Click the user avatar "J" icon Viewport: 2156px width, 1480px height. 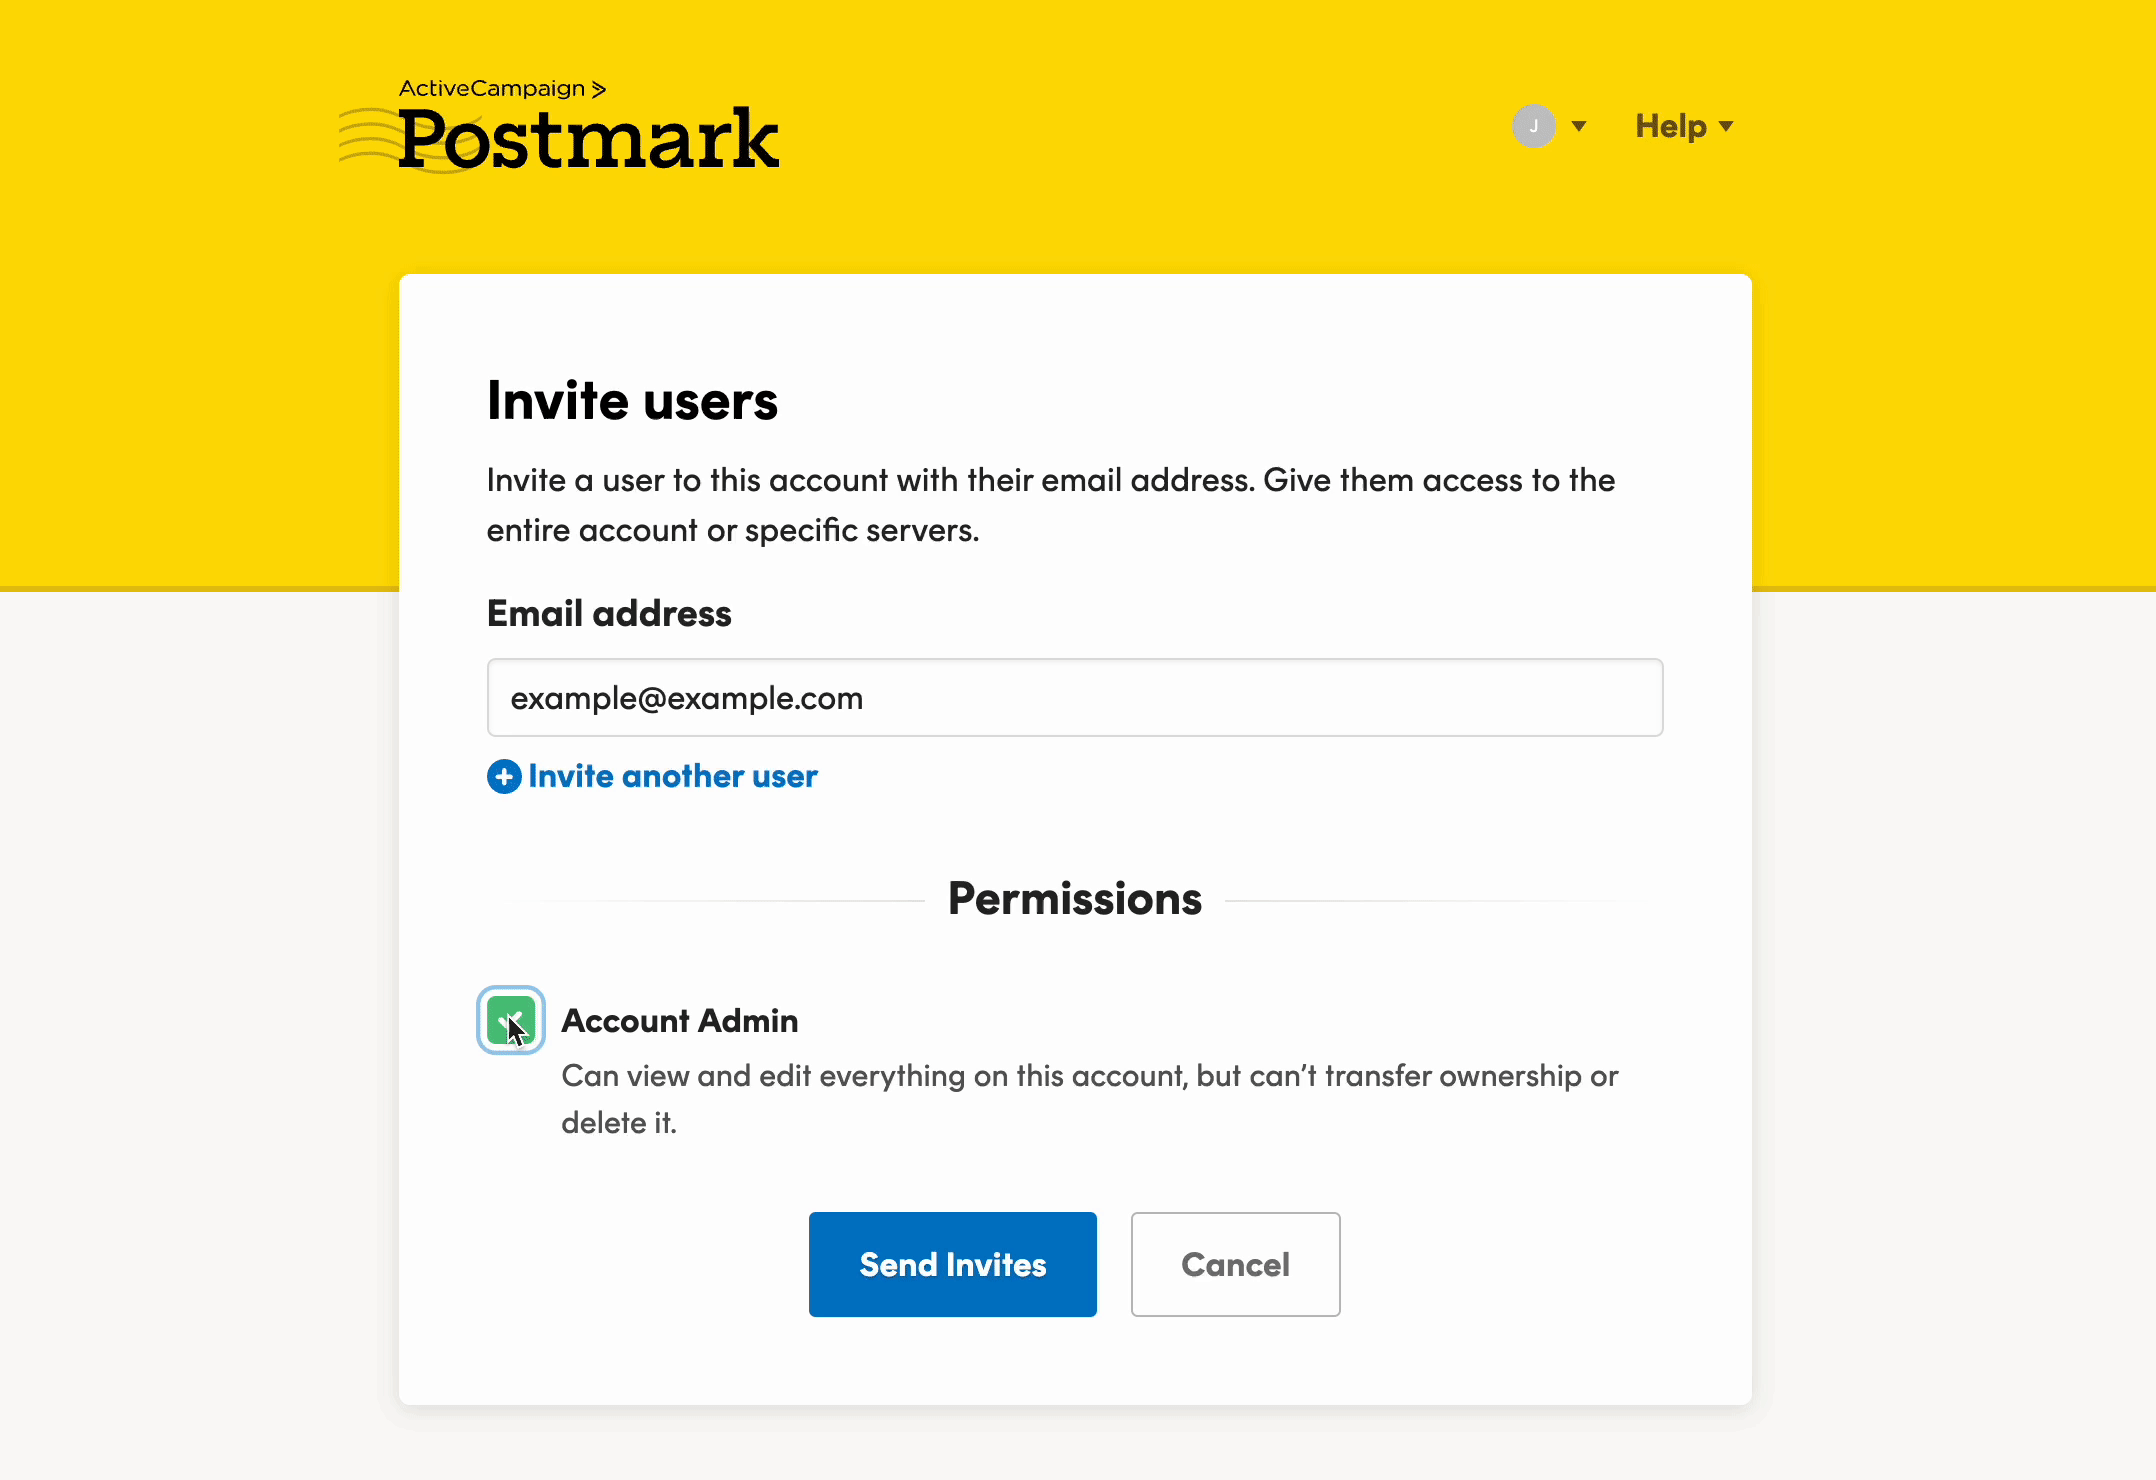(x=1533, y=126)
